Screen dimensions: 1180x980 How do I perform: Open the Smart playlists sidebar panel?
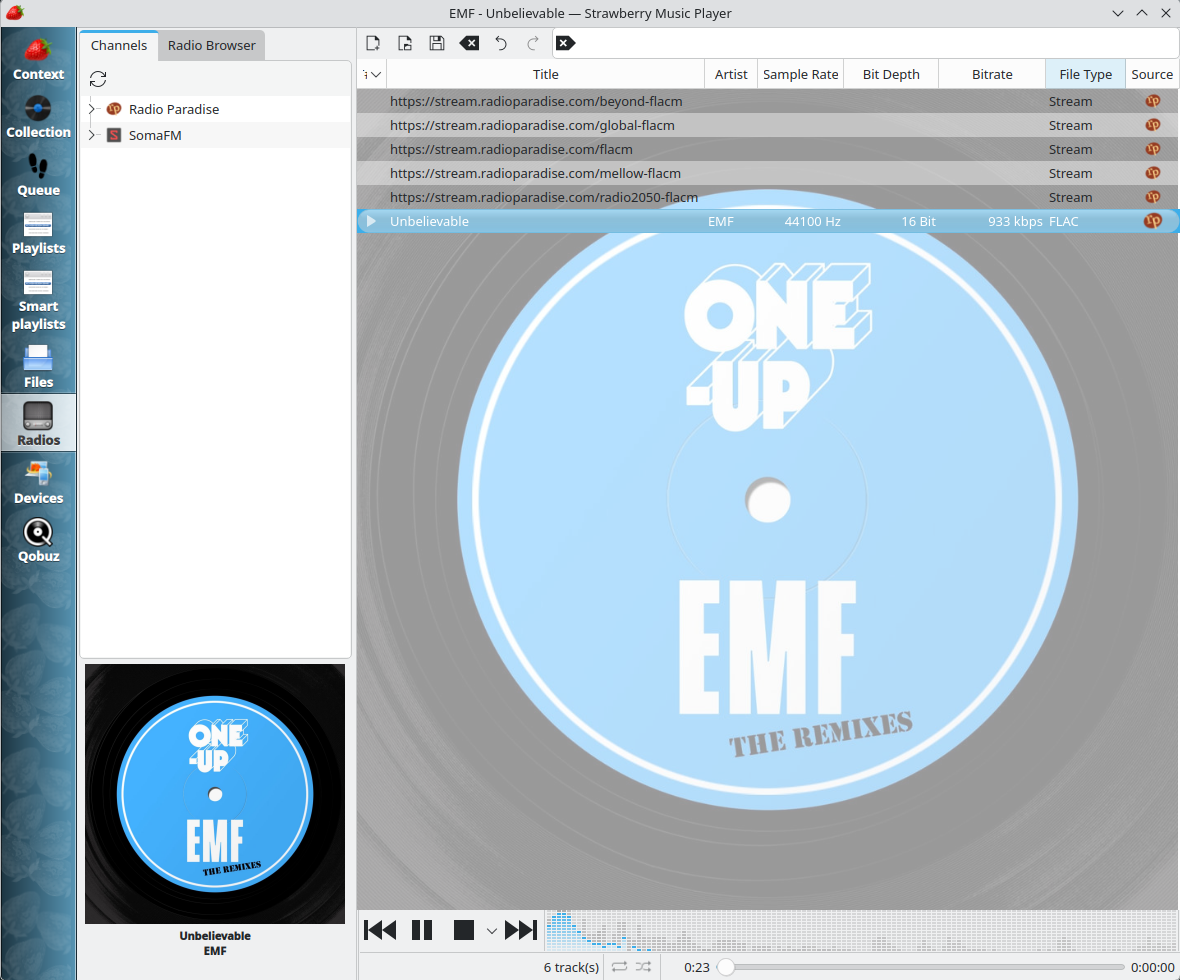click(38, 300)
